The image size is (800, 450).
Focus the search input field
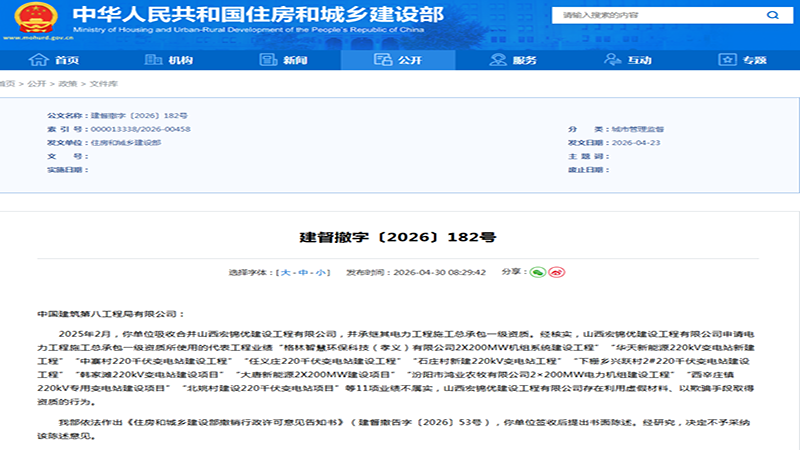[658, 15]
